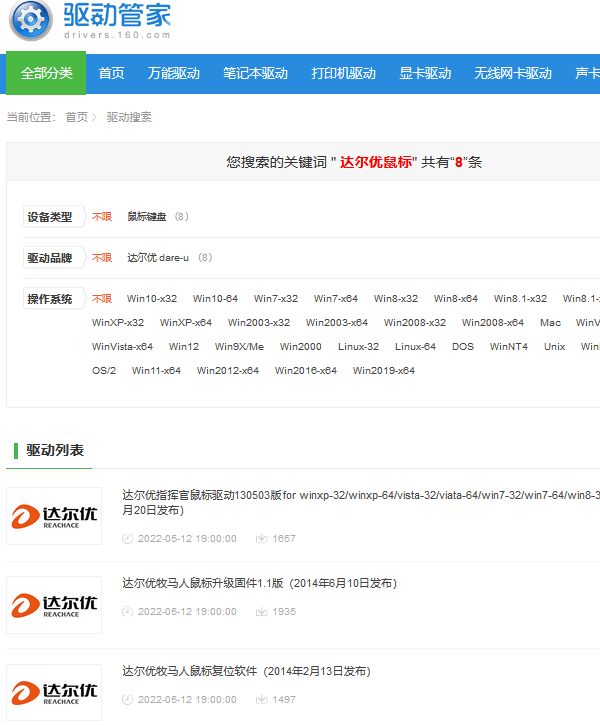600x726 pixels.
Task: Click clock icon on 复位软件 row
Action: (127, 700)
